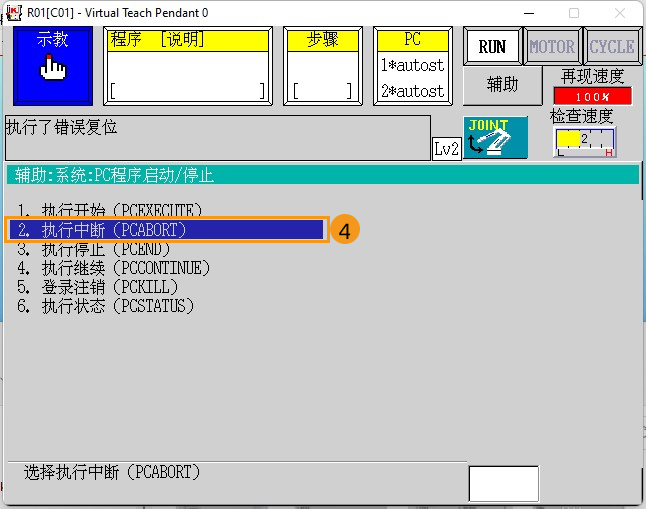Toggle the MOTOR power button
646x509 pixels.
552,46
